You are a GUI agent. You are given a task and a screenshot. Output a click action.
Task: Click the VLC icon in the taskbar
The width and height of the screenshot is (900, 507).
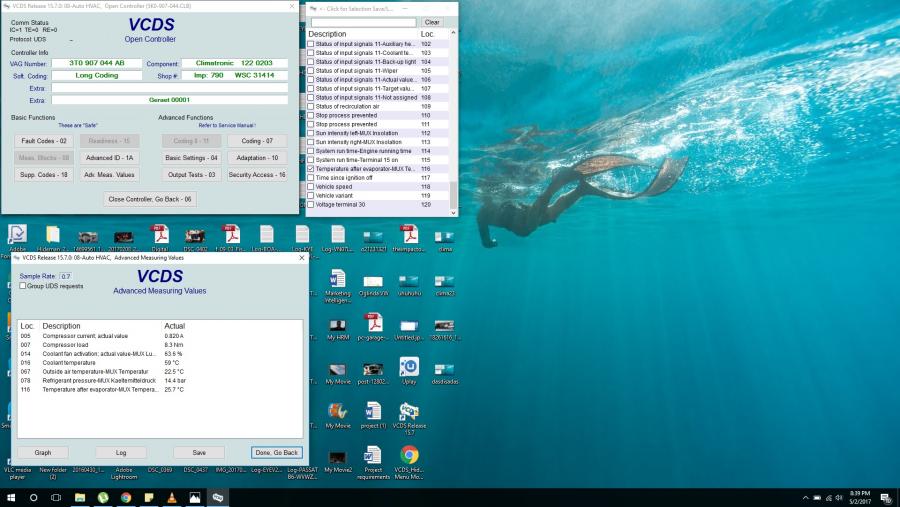[x=171, y=497]
